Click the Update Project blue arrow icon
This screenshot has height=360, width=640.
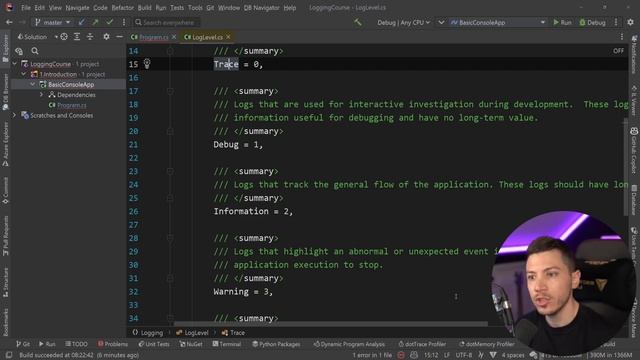[x=82, y=22]
